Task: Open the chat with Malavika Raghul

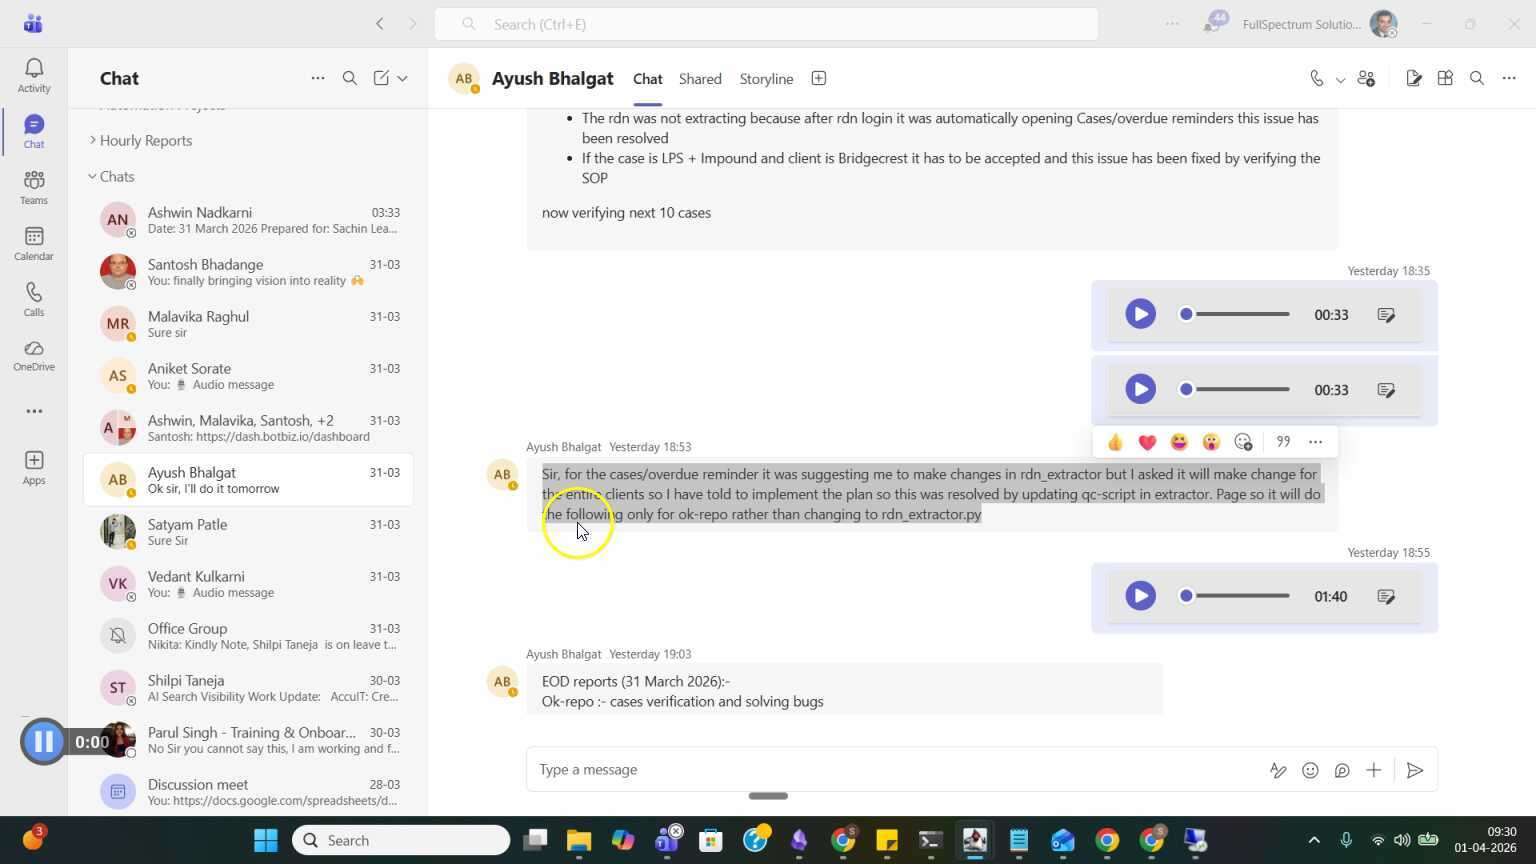Action: [x=248, y=323]
